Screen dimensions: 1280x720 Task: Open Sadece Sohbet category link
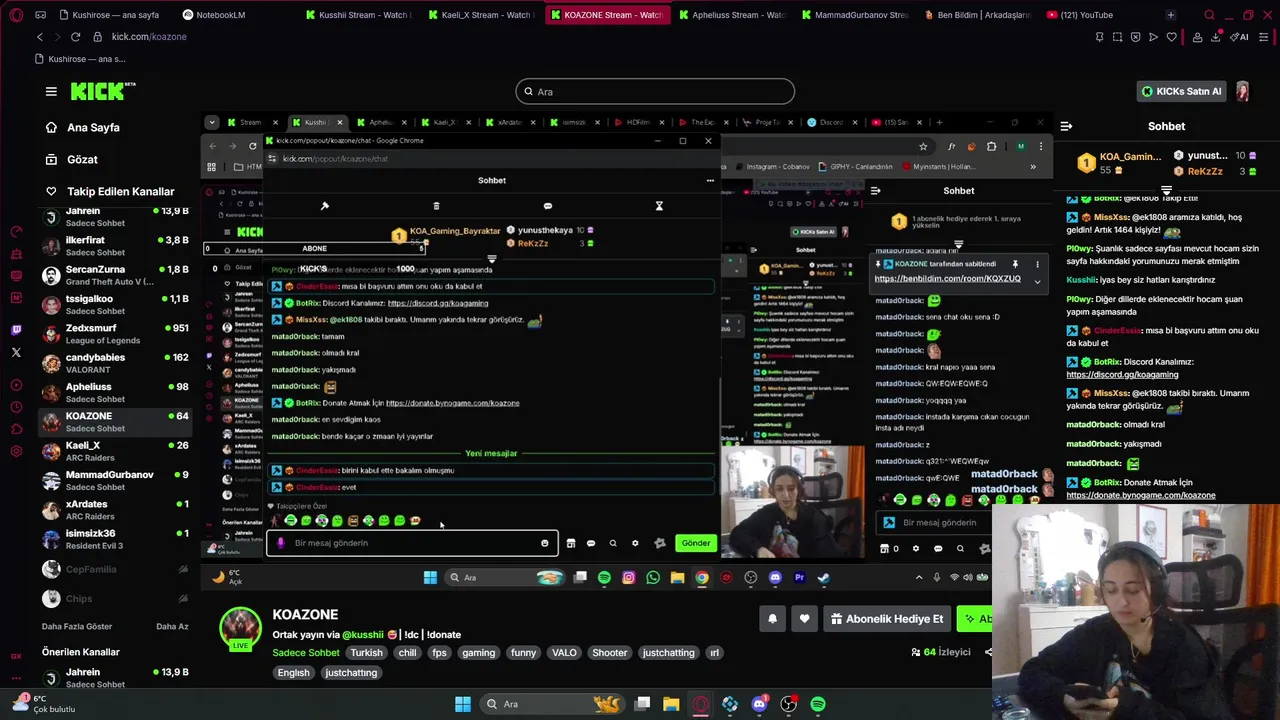(x=306, y=653)
